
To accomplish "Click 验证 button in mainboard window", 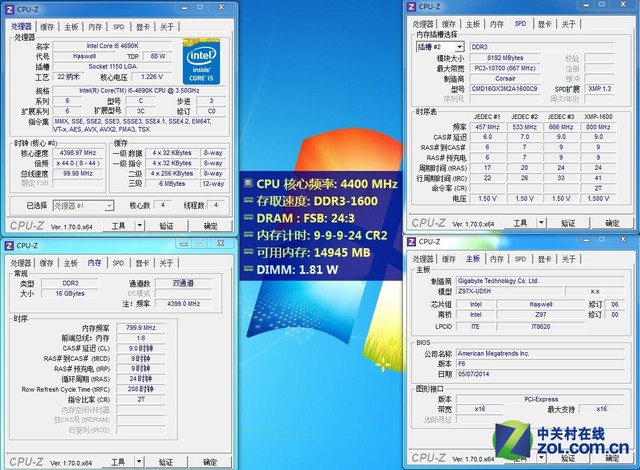I will pyautogui.click(x=568, y=458).
